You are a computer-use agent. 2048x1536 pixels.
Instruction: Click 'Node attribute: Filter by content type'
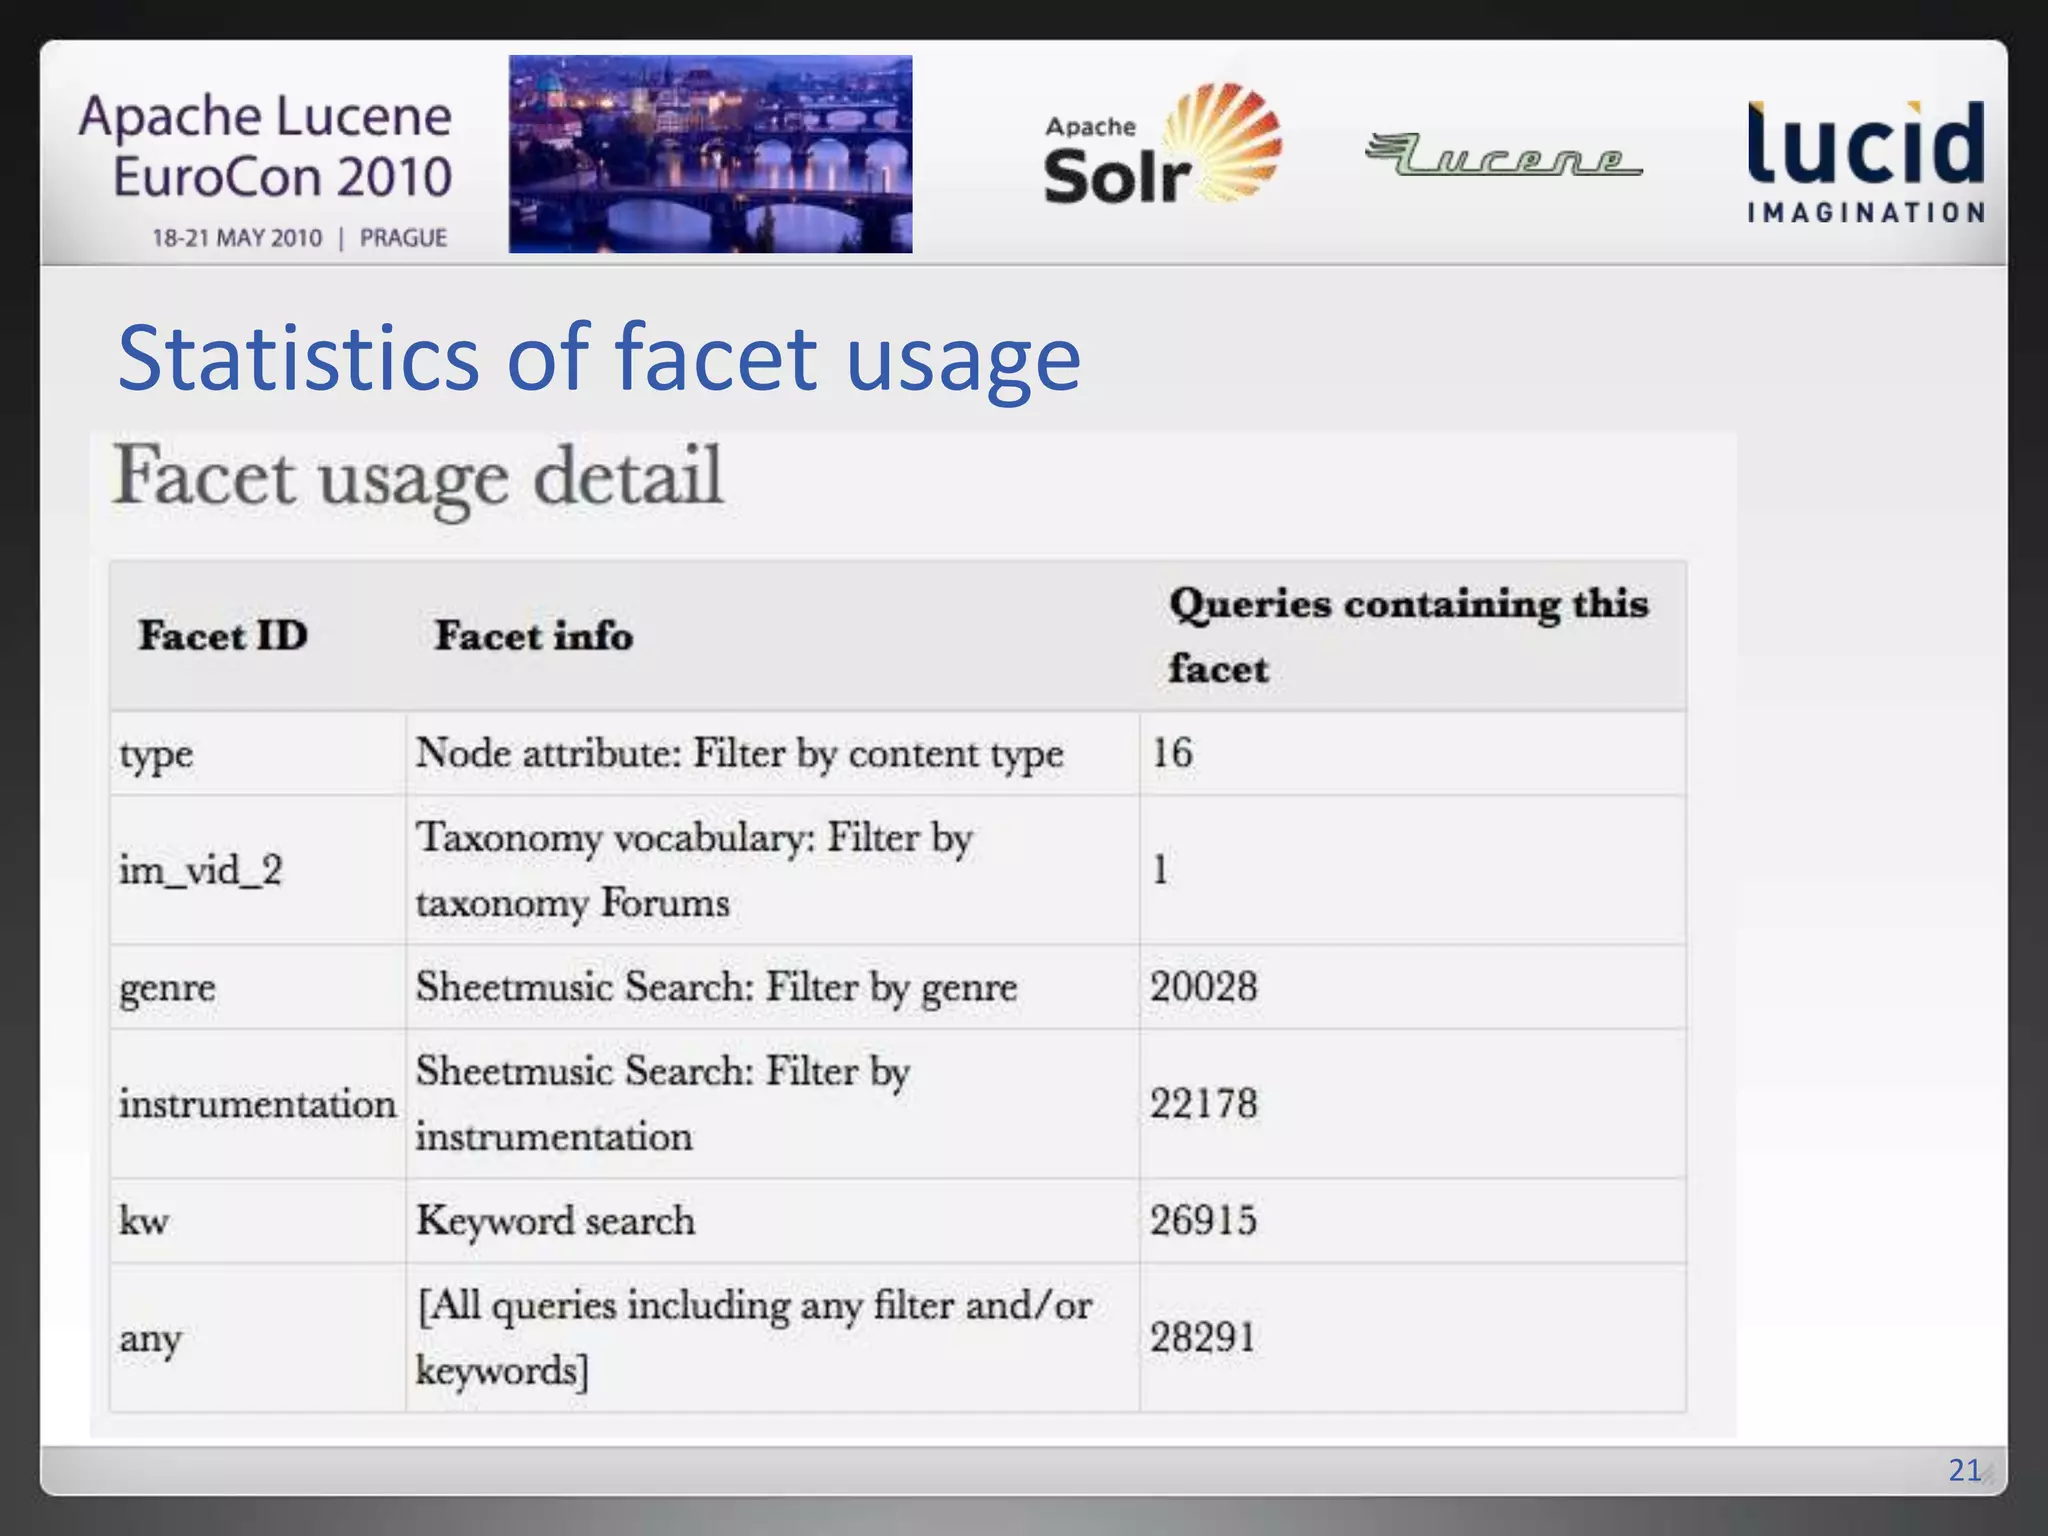739,754
